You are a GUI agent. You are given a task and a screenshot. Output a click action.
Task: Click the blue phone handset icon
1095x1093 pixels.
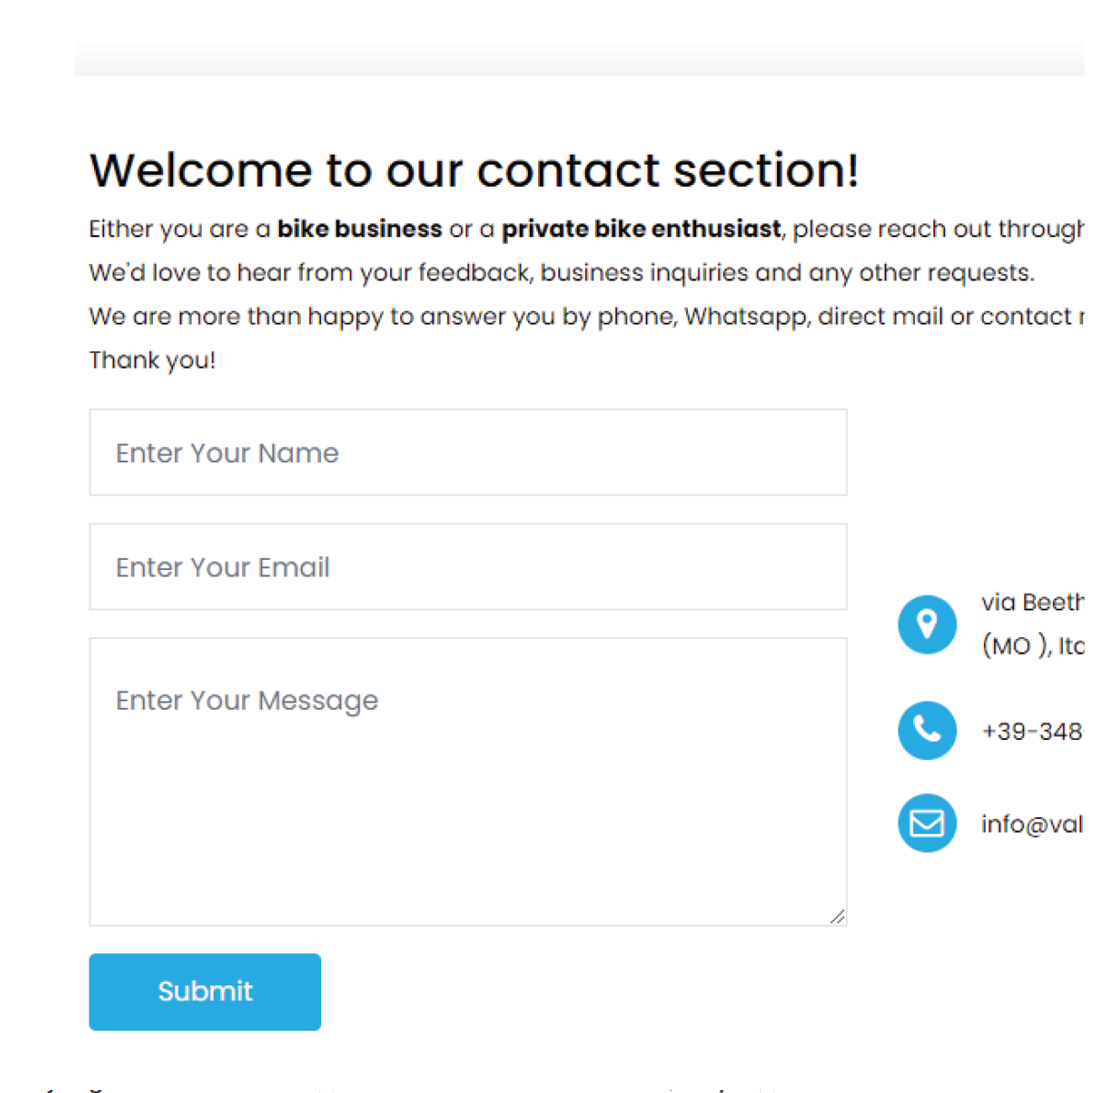click(927, 730)
